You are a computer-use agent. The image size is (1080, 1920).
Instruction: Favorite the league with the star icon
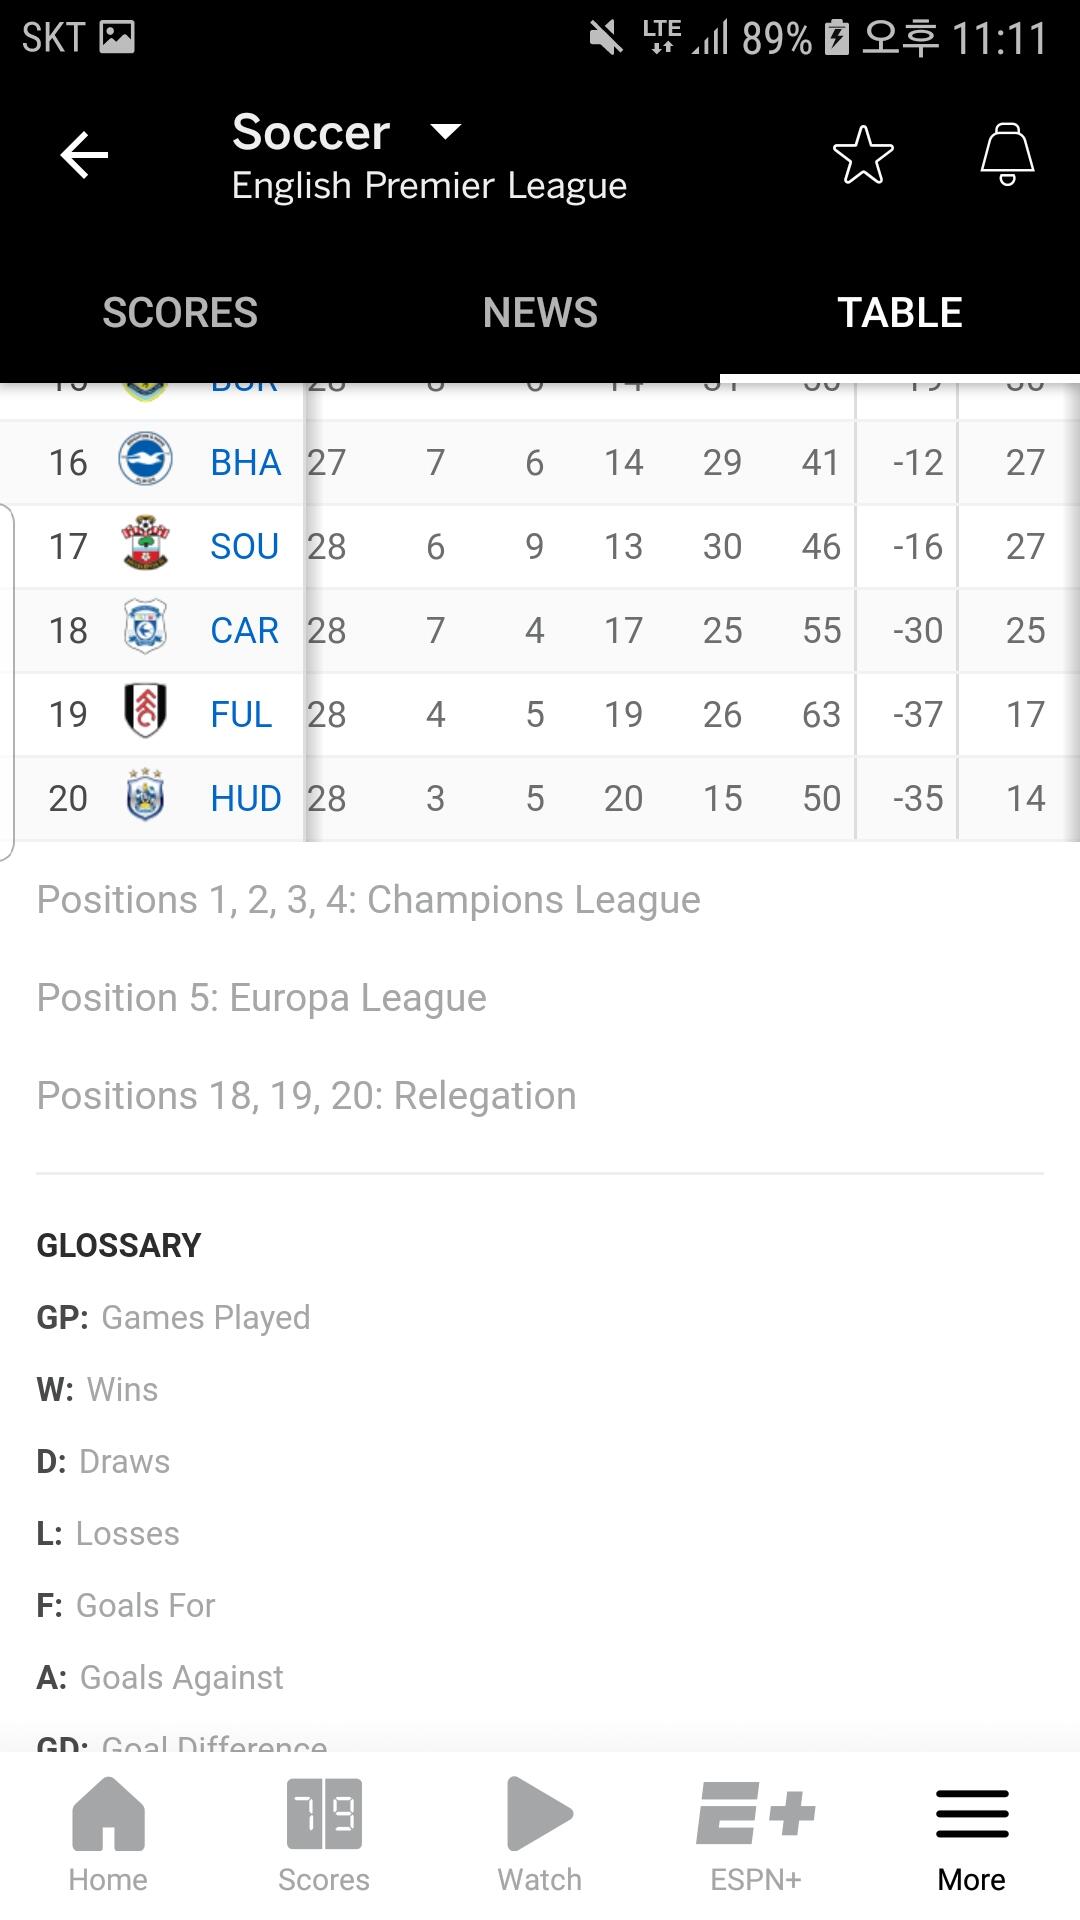click(x=863, y=155)
